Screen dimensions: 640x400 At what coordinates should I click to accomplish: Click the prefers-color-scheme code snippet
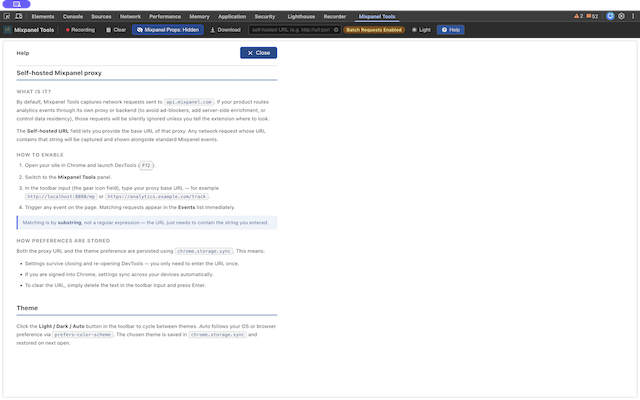click(82, 335)
